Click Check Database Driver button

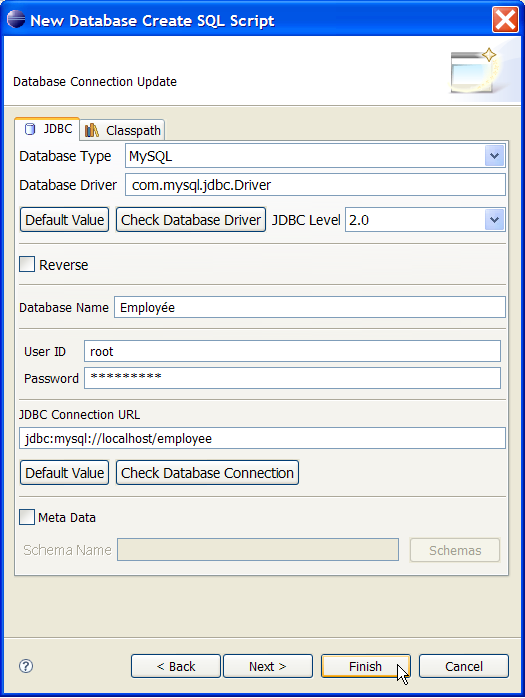191,220
